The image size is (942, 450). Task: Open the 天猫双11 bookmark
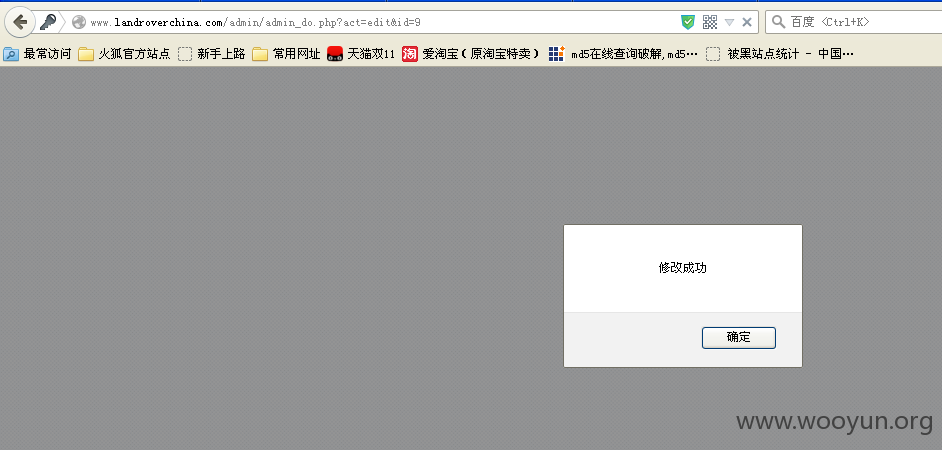pyautogui.click(x=360, y=54)
